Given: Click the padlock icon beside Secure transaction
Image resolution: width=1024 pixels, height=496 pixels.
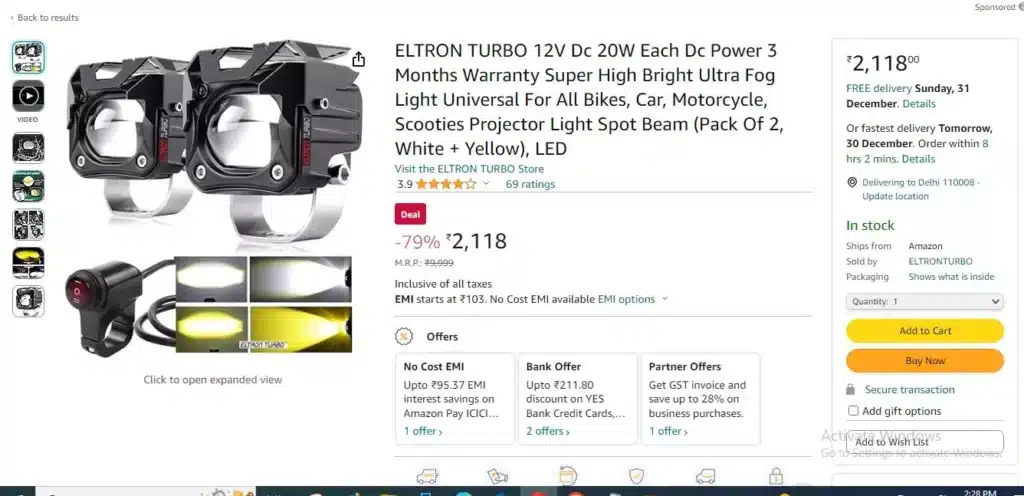Looking at the screenshot, I should coord(850,390).
